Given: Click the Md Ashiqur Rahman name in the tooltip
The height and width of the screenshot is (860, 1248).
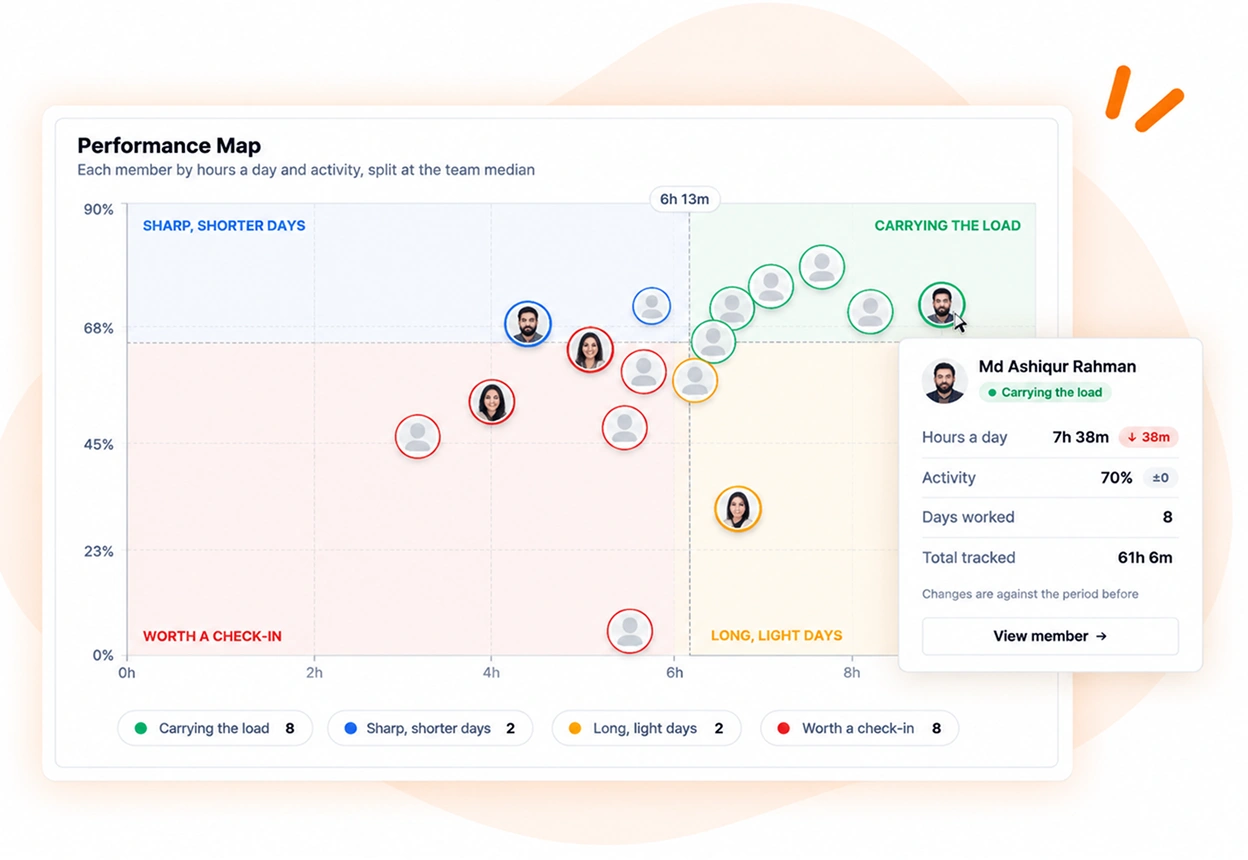Looking at the screenshot, I should point(1057,366).
